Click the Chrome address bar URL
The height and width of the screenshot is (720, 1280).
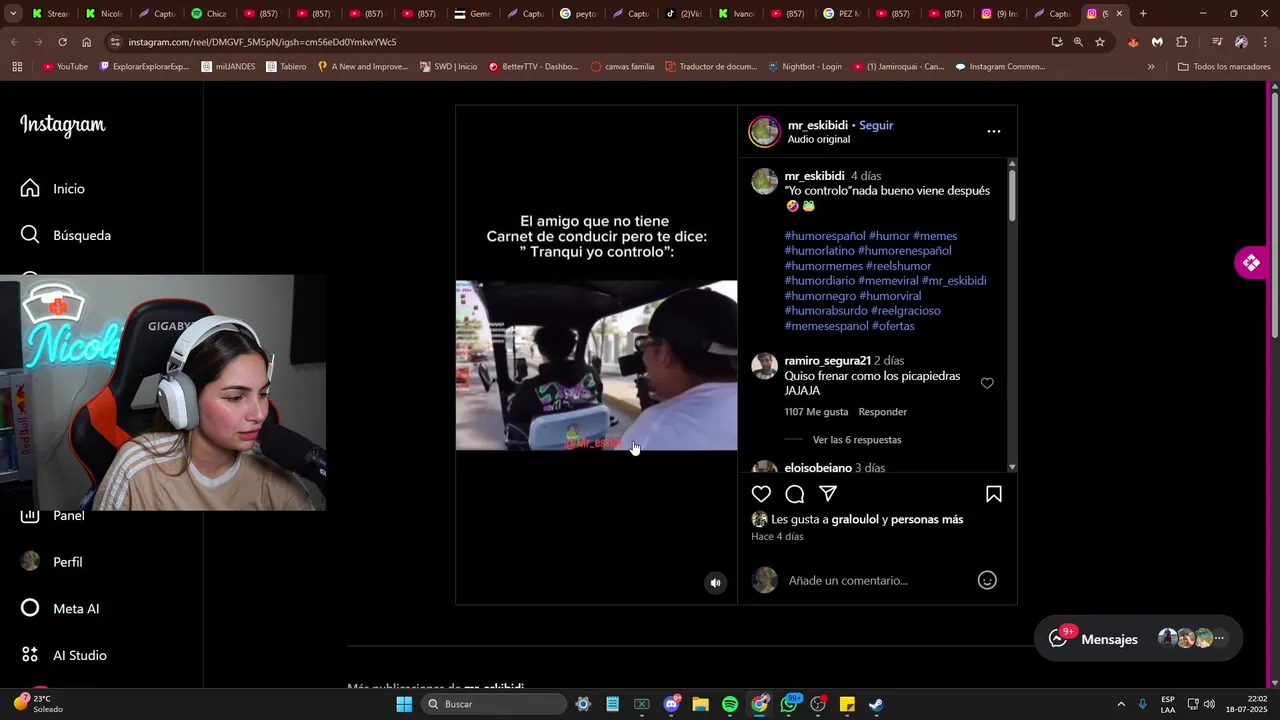coord(262,42)
